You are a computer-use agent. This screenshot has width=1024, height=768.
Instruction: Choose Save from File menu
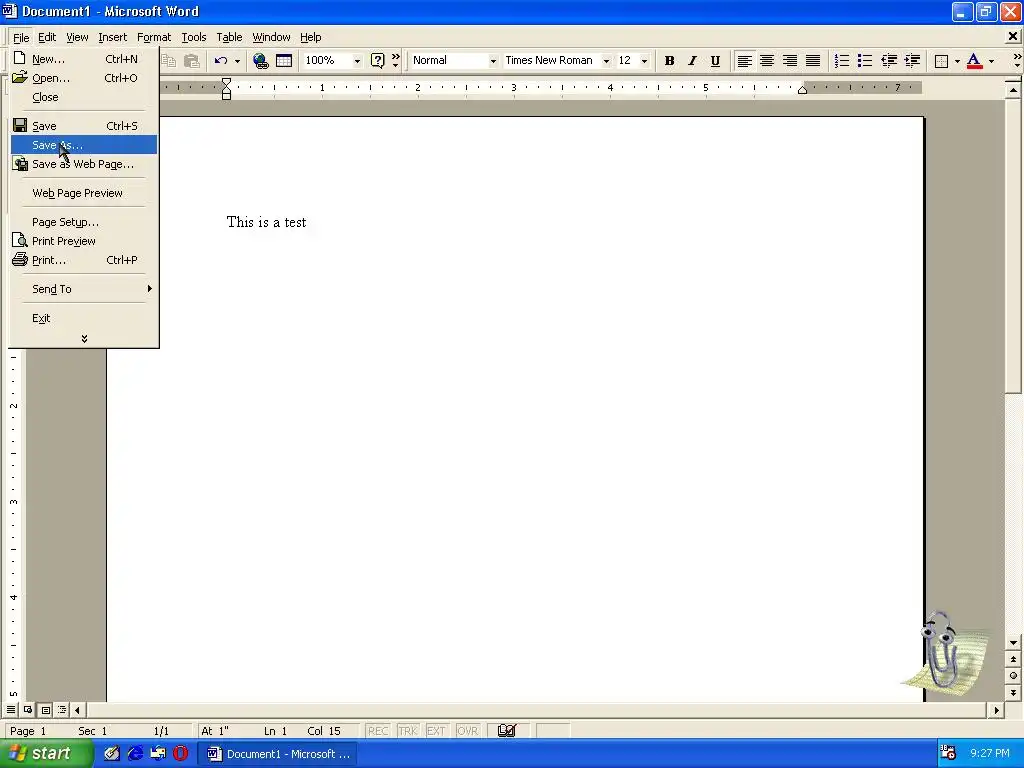point(84,125)
